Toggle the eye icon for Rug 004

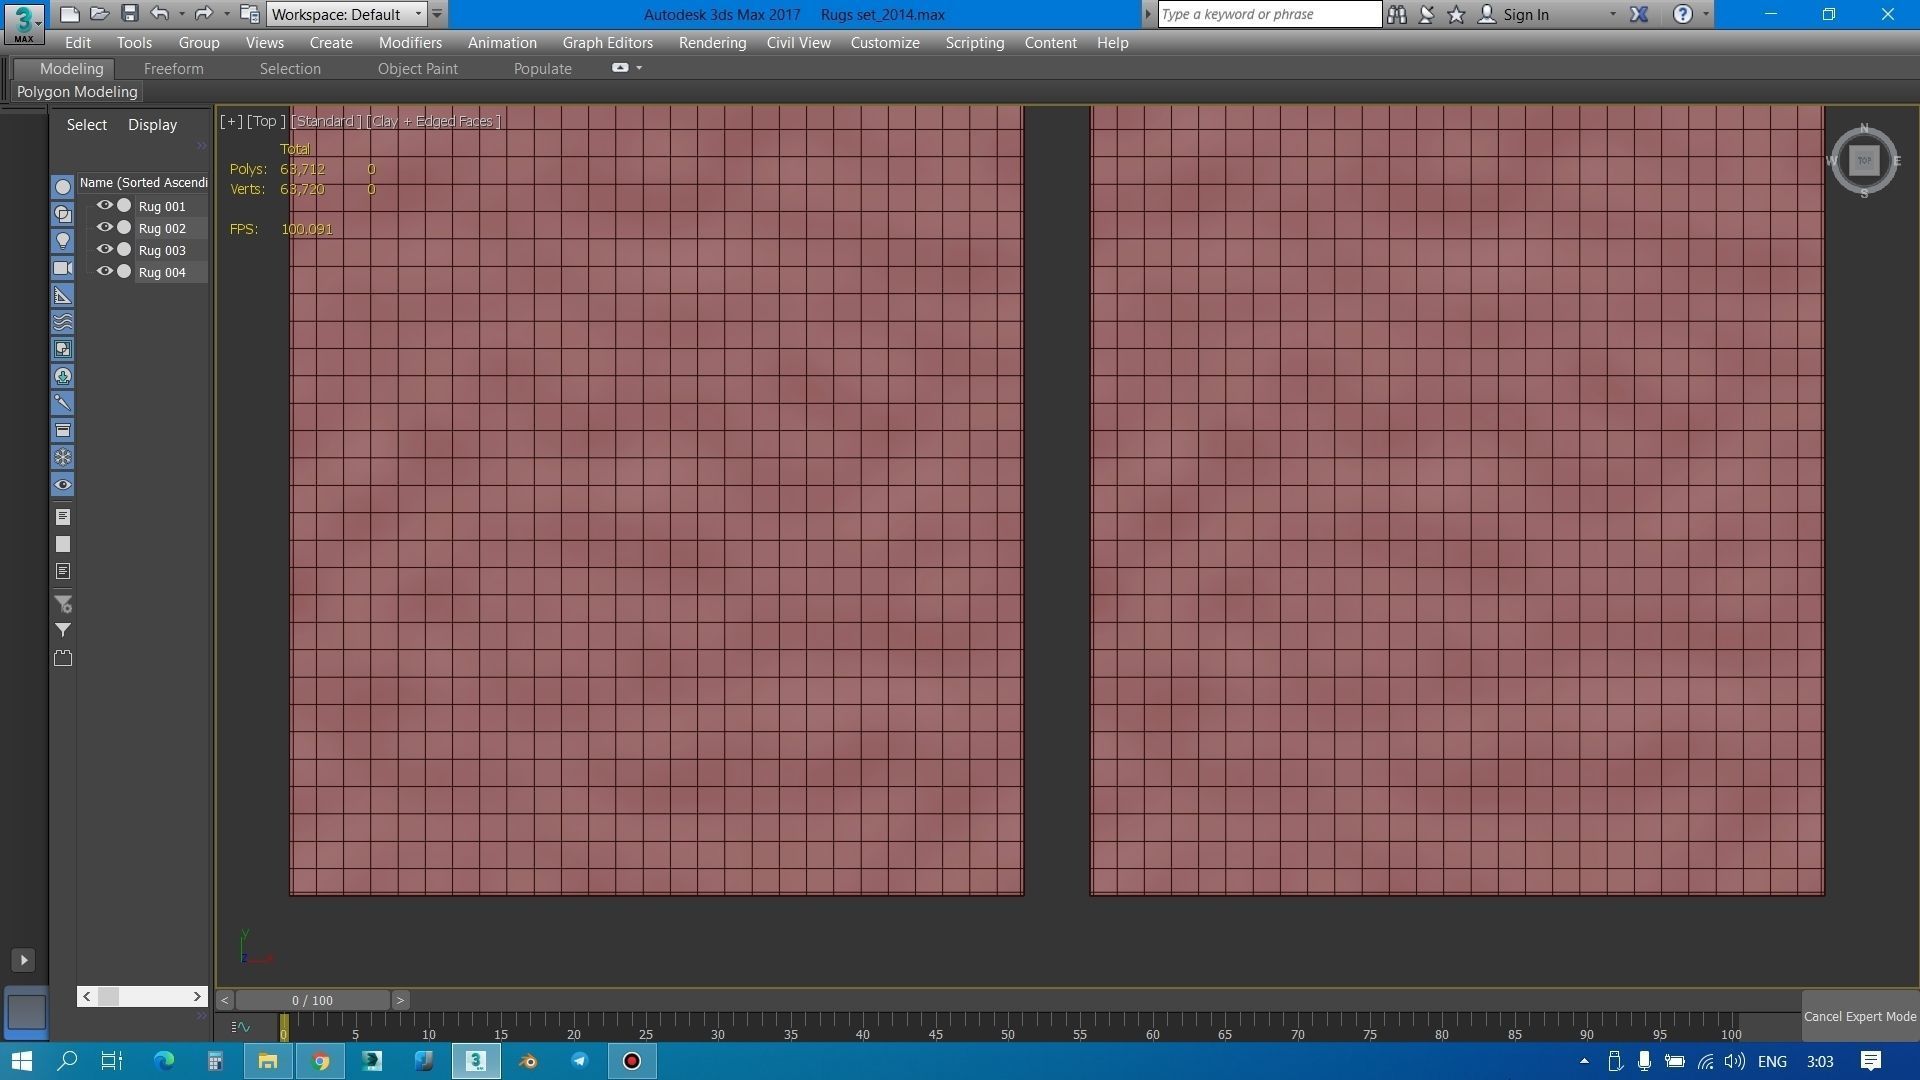[x=104, y=271]
